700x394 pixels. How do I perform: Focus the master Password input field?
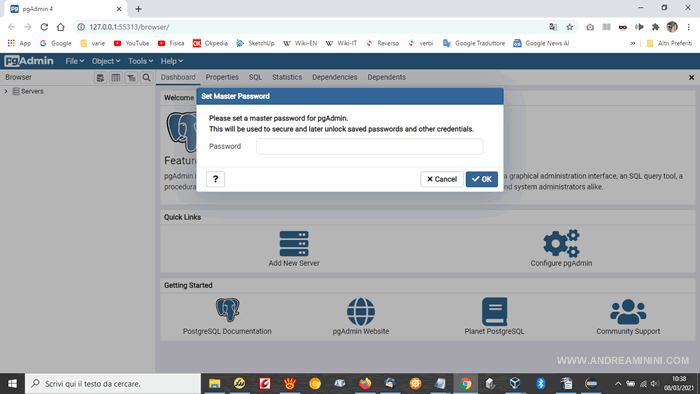pos(369,146)
